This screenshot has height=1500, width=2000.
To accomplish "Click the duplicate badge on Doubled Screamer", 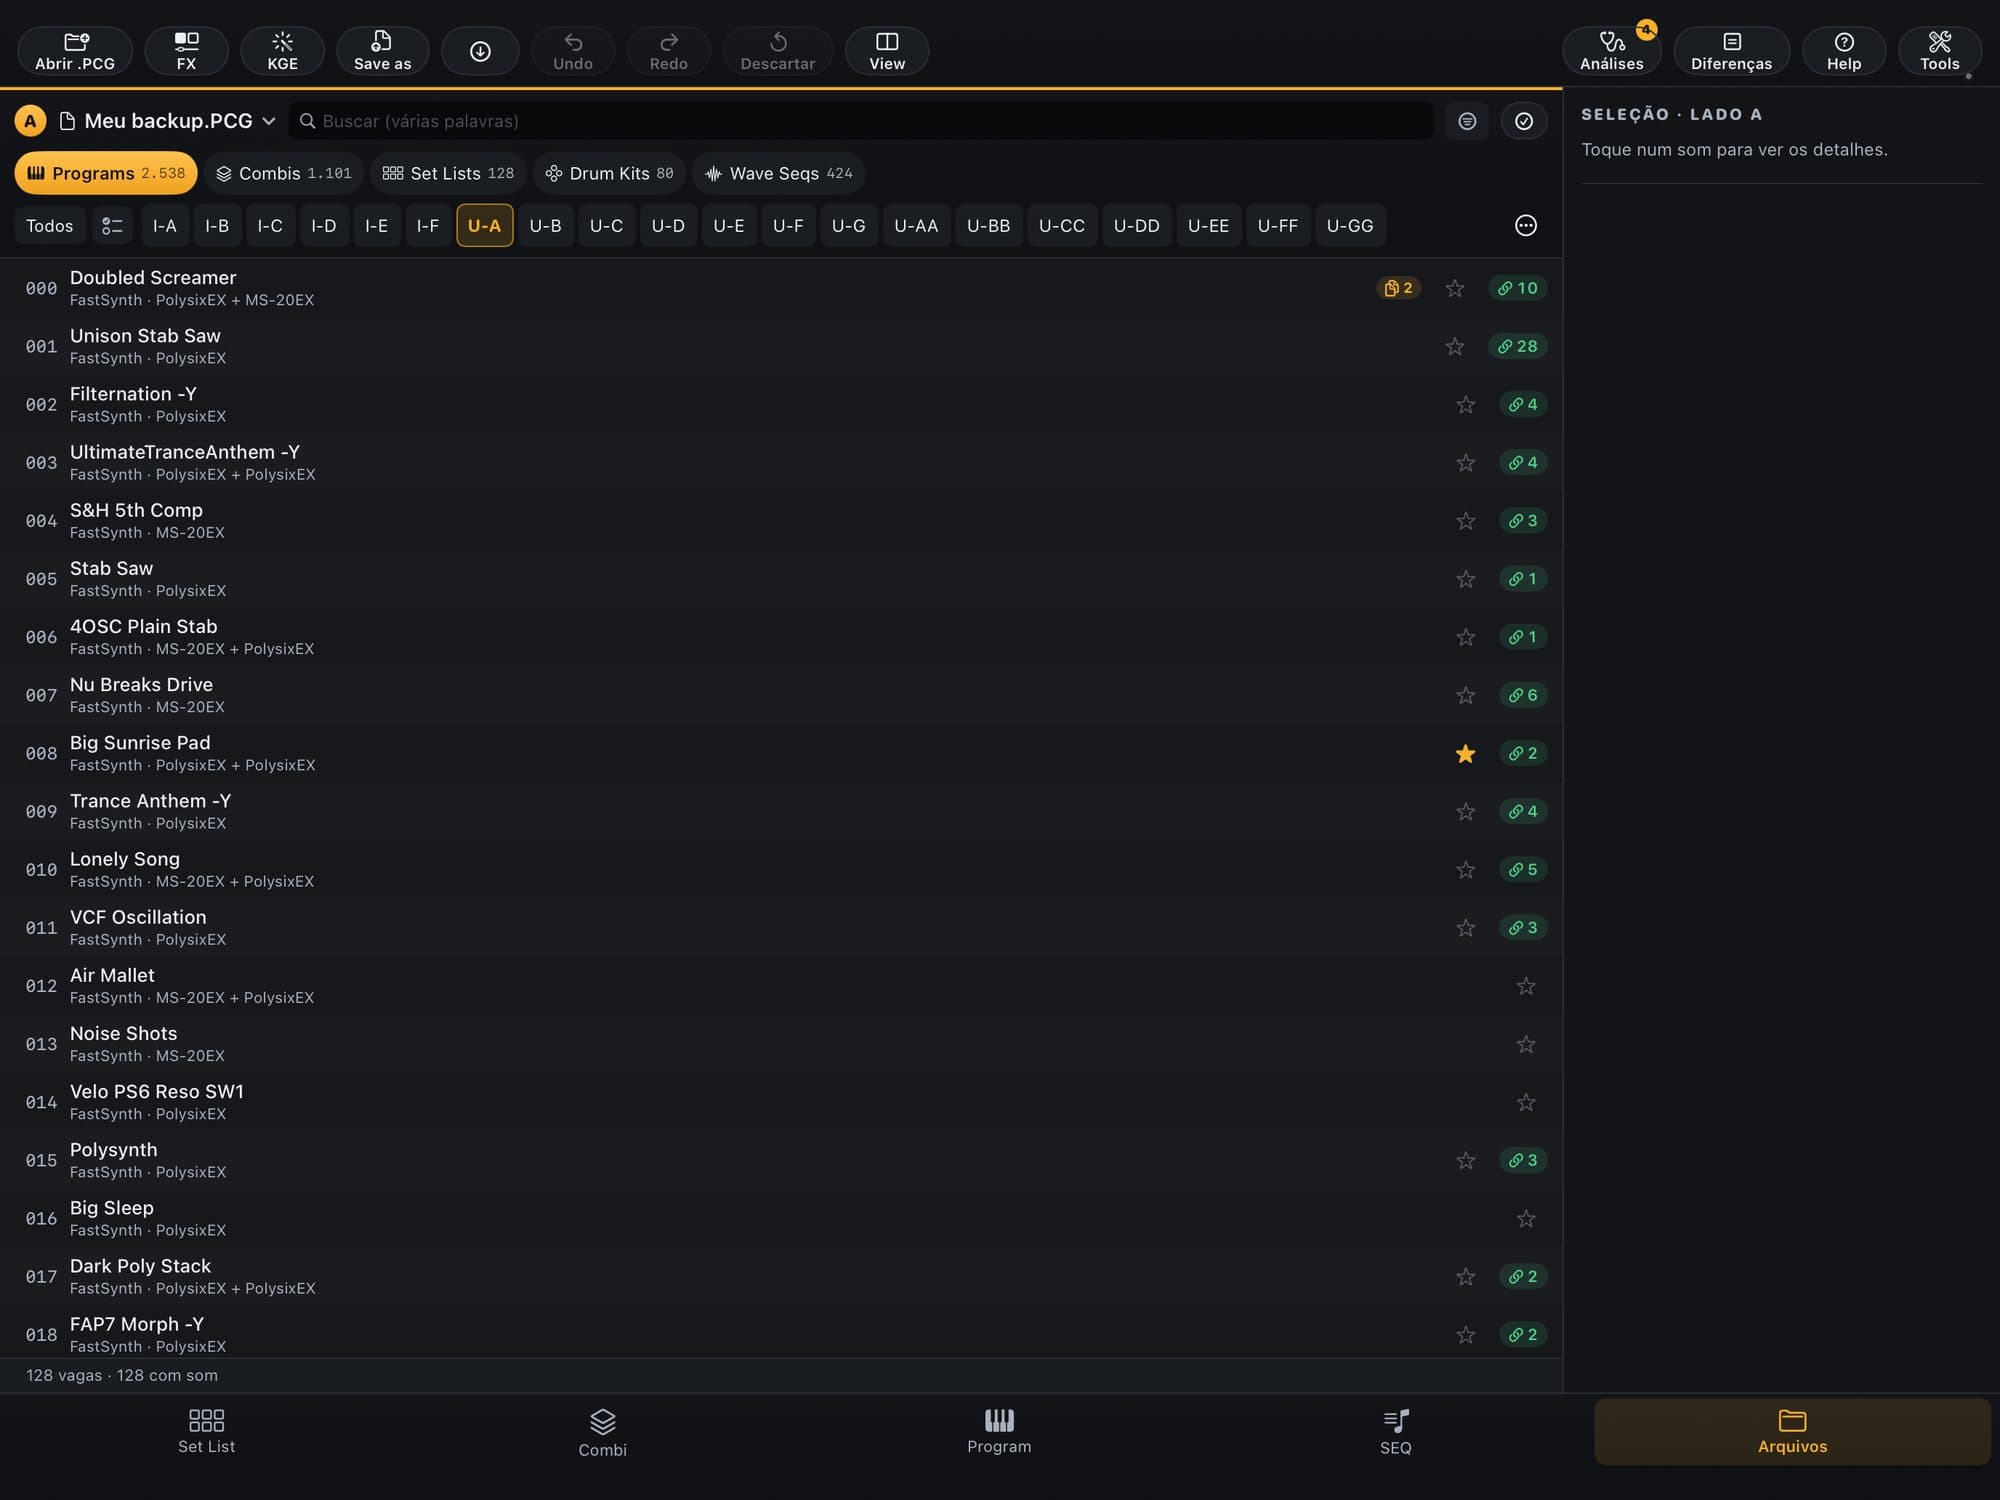I will [1398, 288].
